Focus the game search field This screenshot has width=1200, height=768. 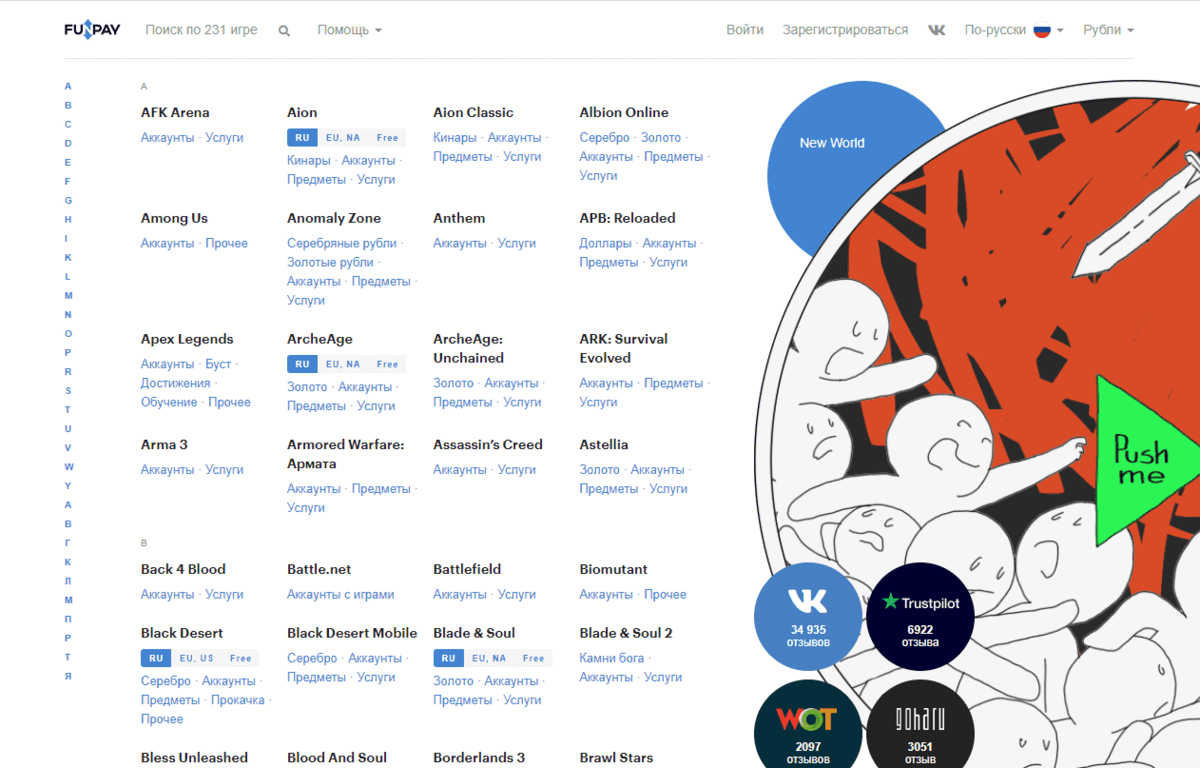click(201, 30)
